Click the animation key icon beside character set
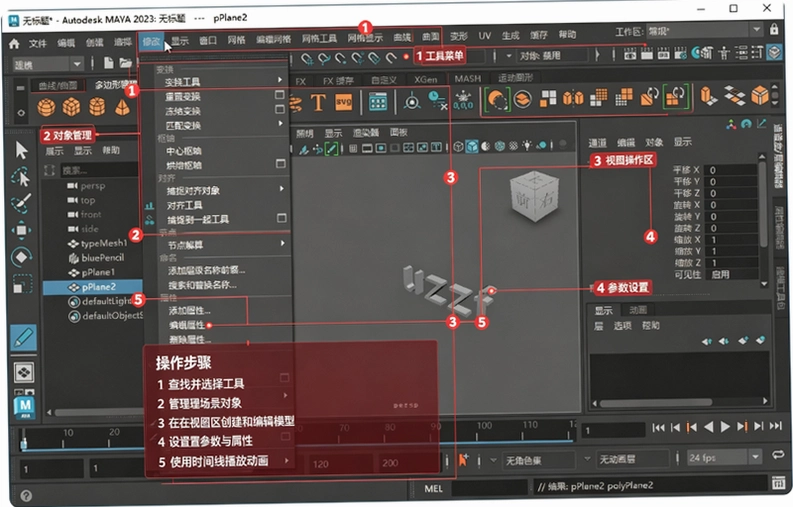Viewport: 793px width, 507px height. 463,460
